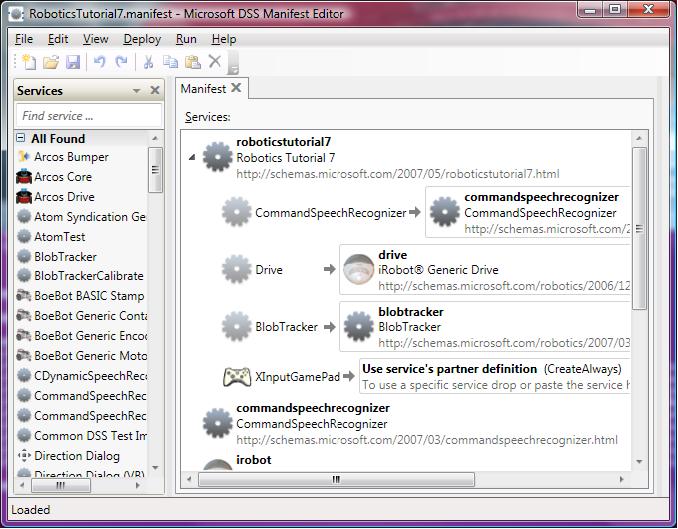Click manifest pane vertical scroll down arrow
This screenshot has width=678, height=529.
pos(640,462)
